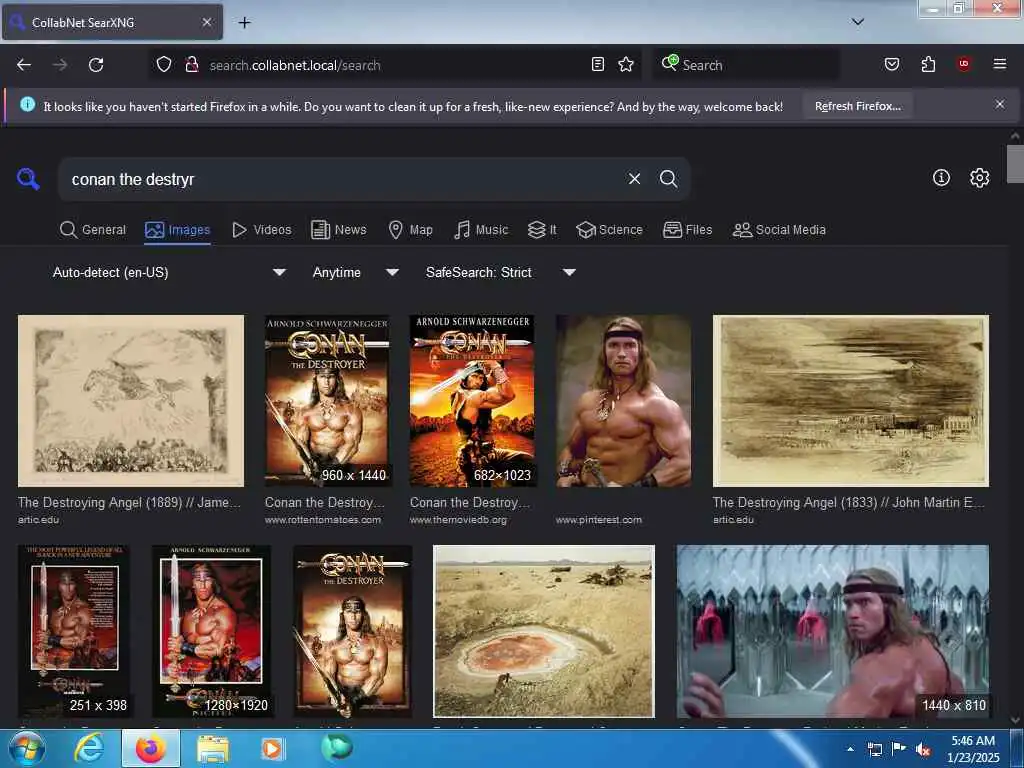Open Destroying Angel 1889 etching thumbnail

pyautogui.click(x=131, y=401)
